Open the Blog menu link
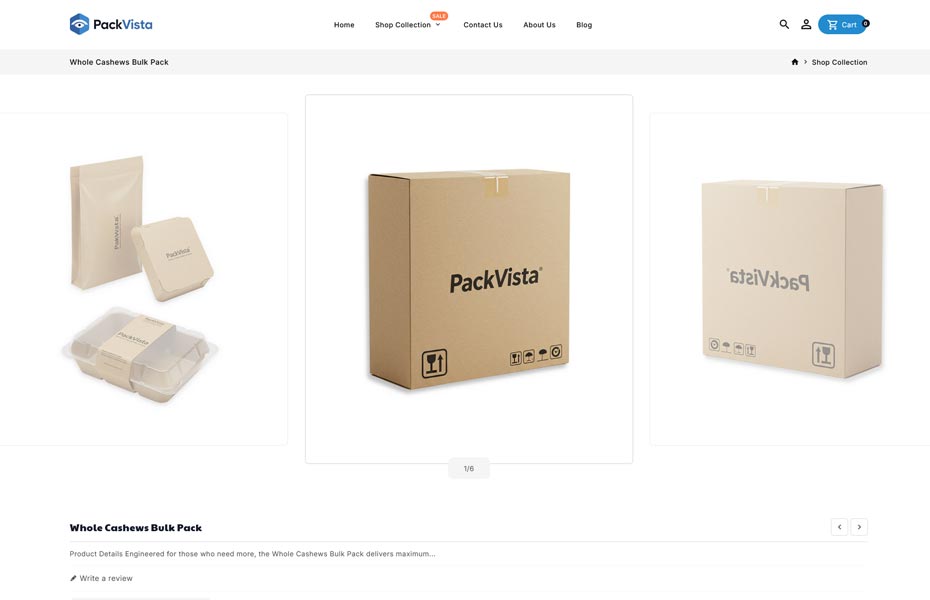The height and width of the screenshot is (600, 930). click(x=584, y=25)
